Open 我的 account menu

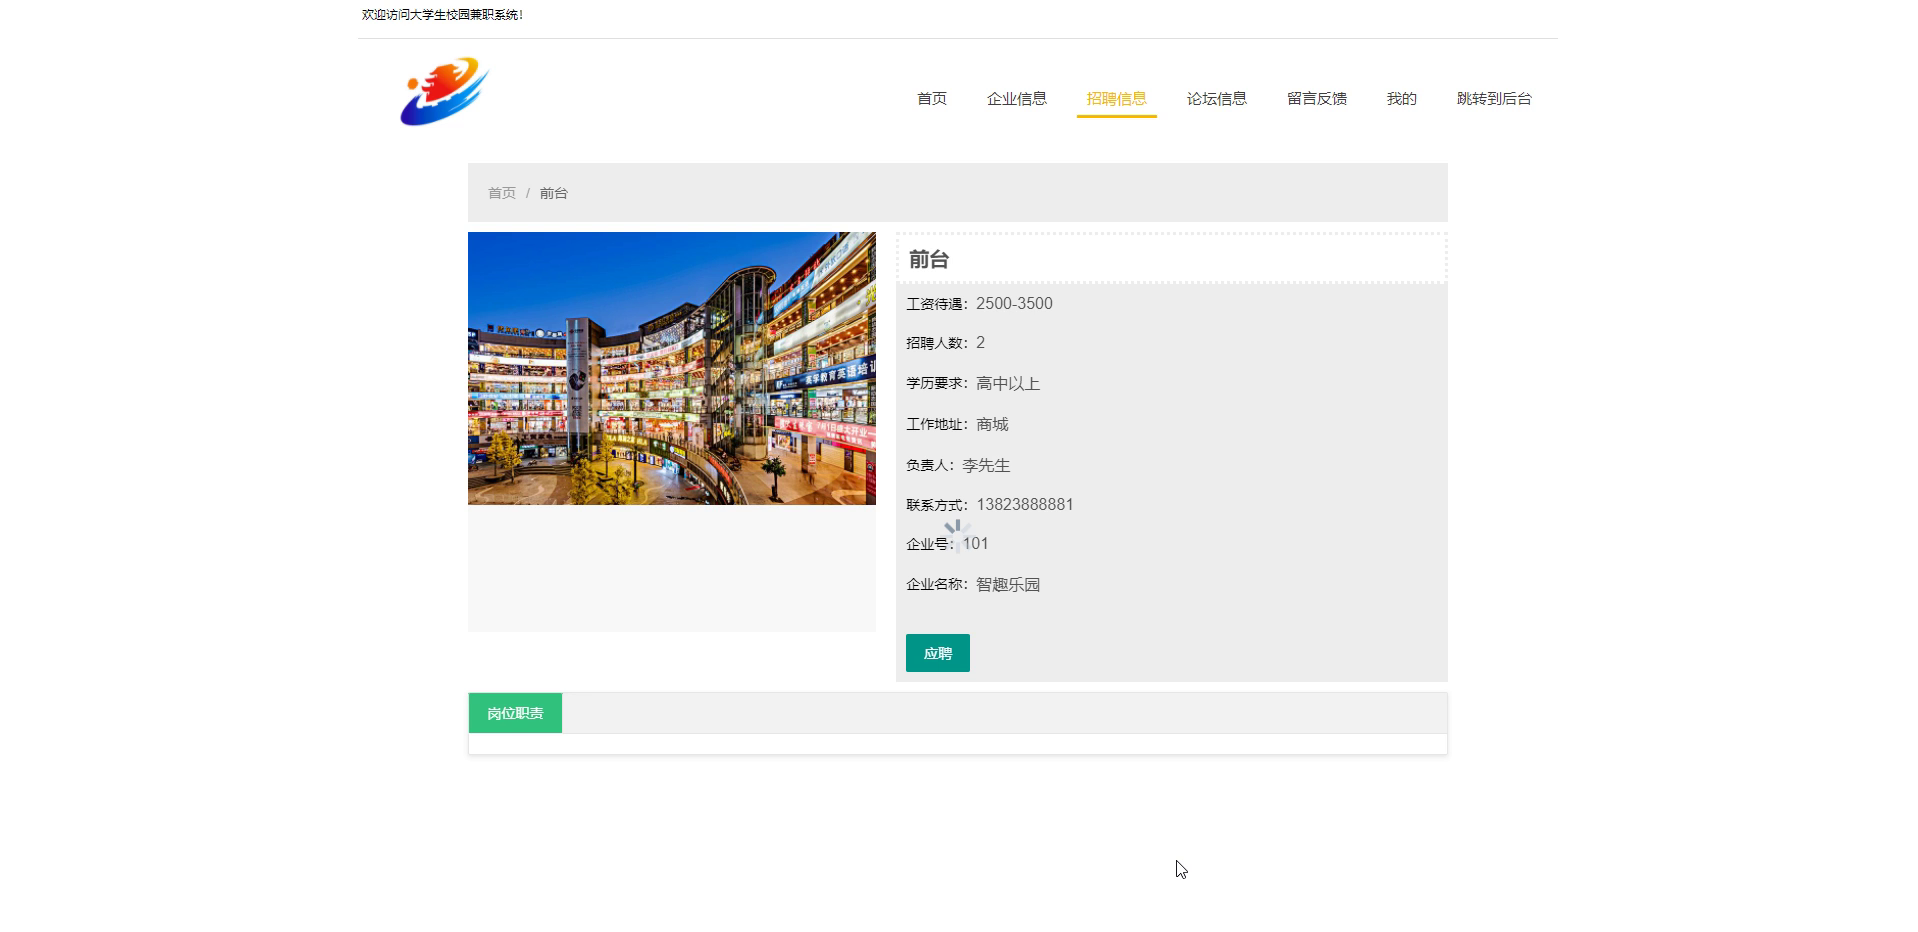pyautogui.click(x=1401, y=98)
